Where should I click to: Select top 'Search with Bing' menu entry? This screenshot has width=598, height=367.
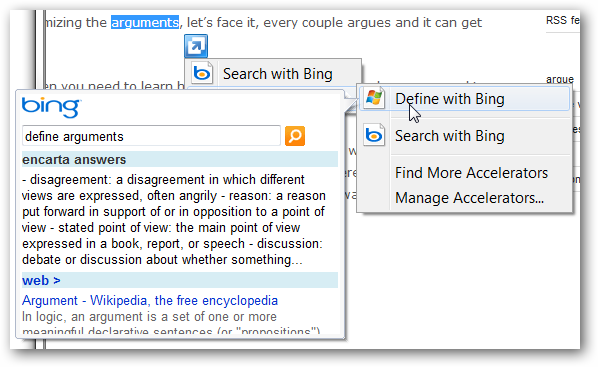(273, 74)
